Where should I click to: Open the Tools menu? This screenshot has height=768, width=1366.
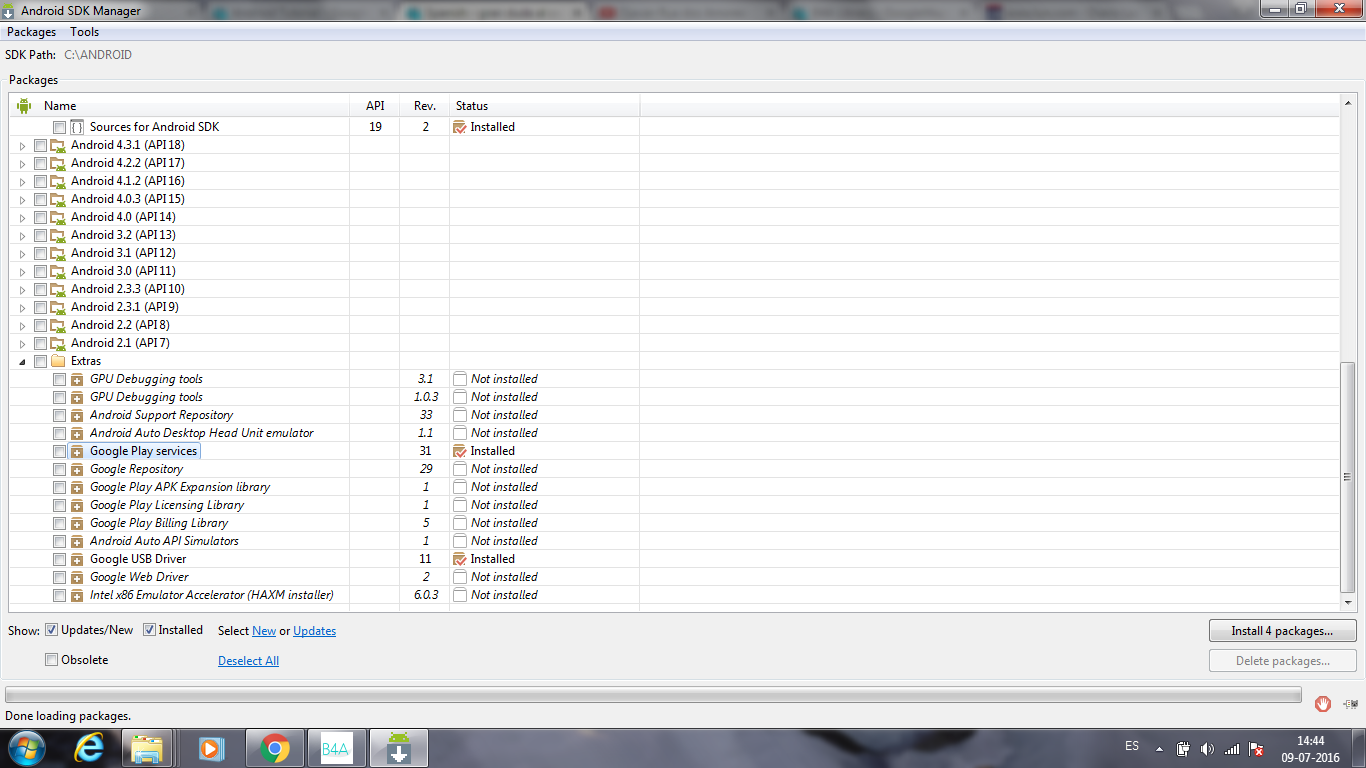tap(85, 32)
